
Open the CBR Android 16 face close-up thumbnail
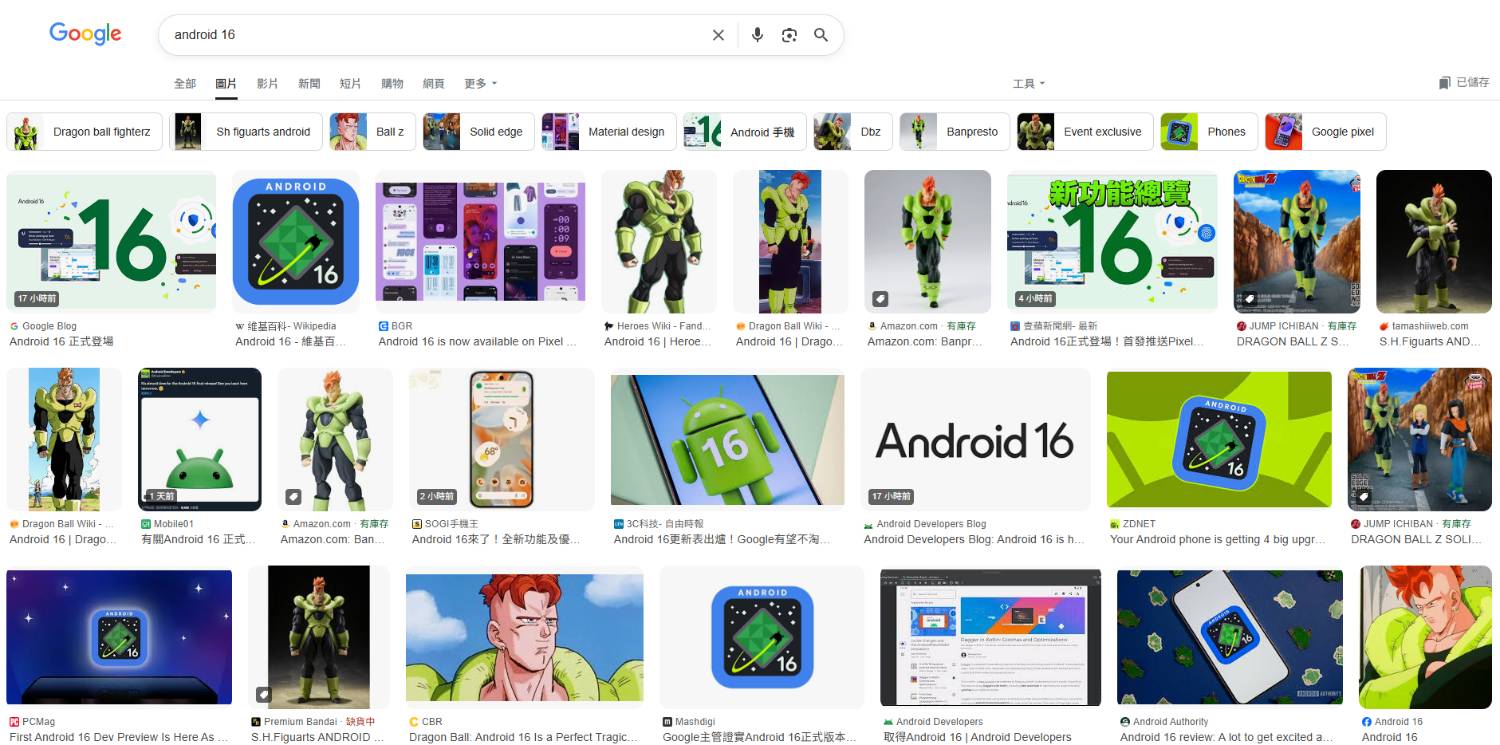tap(525, 637)
